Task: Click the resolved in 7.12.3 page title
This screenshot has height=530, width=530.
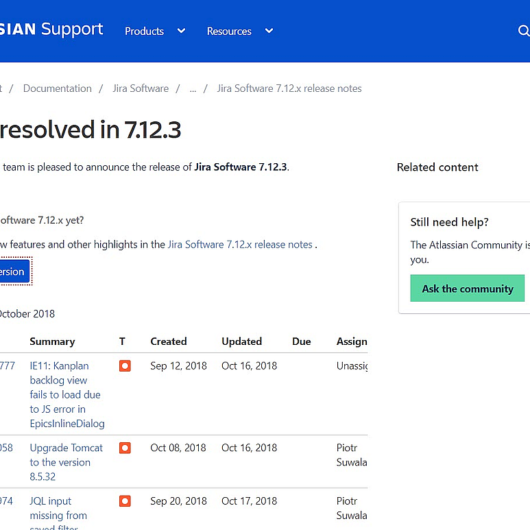Action: tap(90, 129)
